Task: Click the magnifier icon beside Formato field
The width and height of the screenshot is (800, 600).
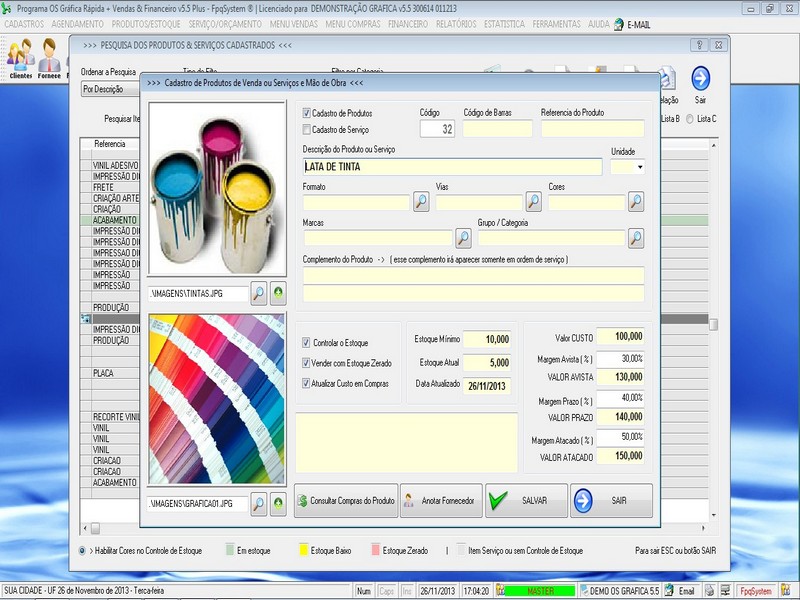Action: coord(421,202)
